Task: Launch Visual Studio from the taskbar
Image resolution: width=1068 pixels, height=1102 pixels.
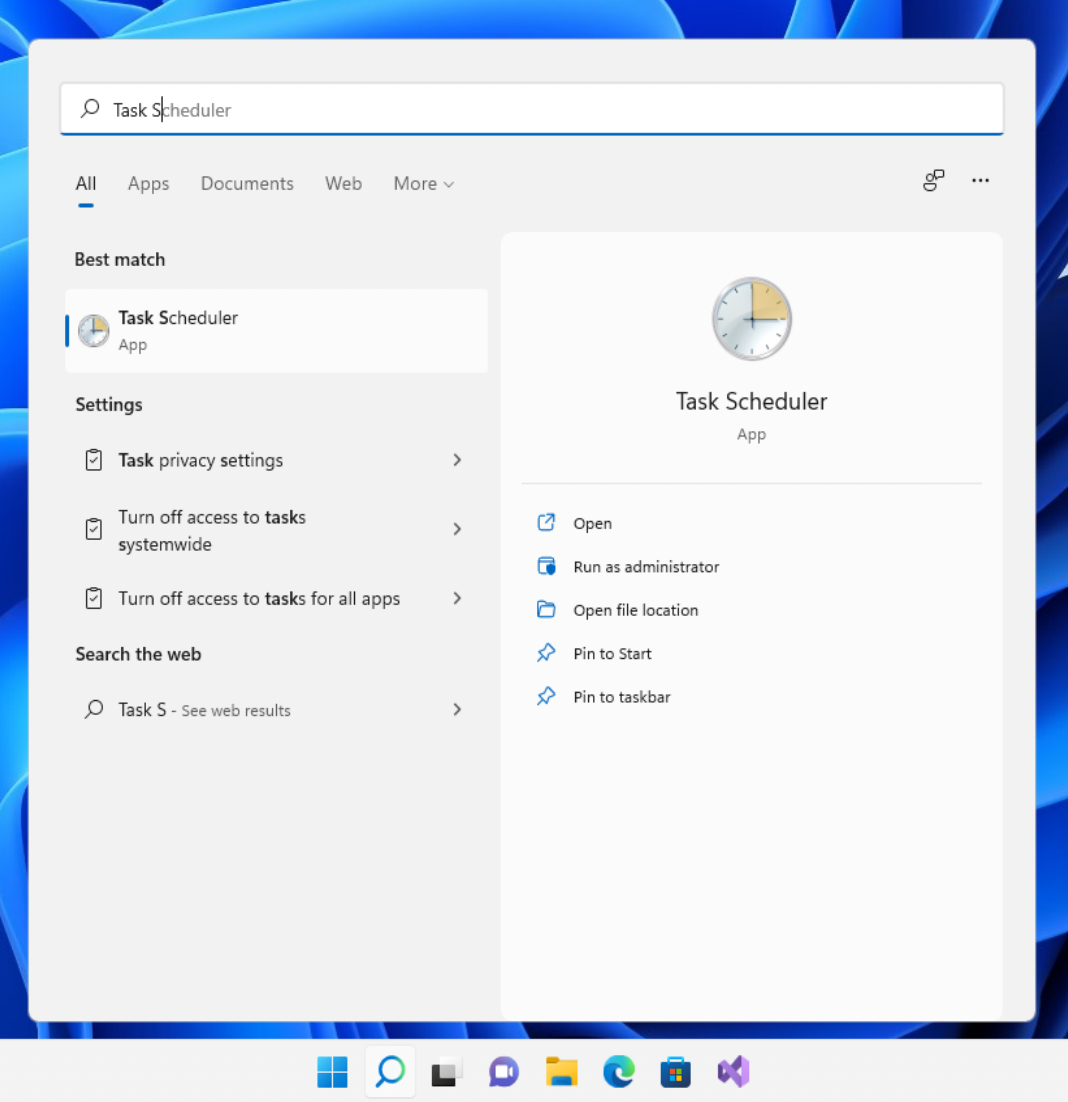Action: (733, 1072)
